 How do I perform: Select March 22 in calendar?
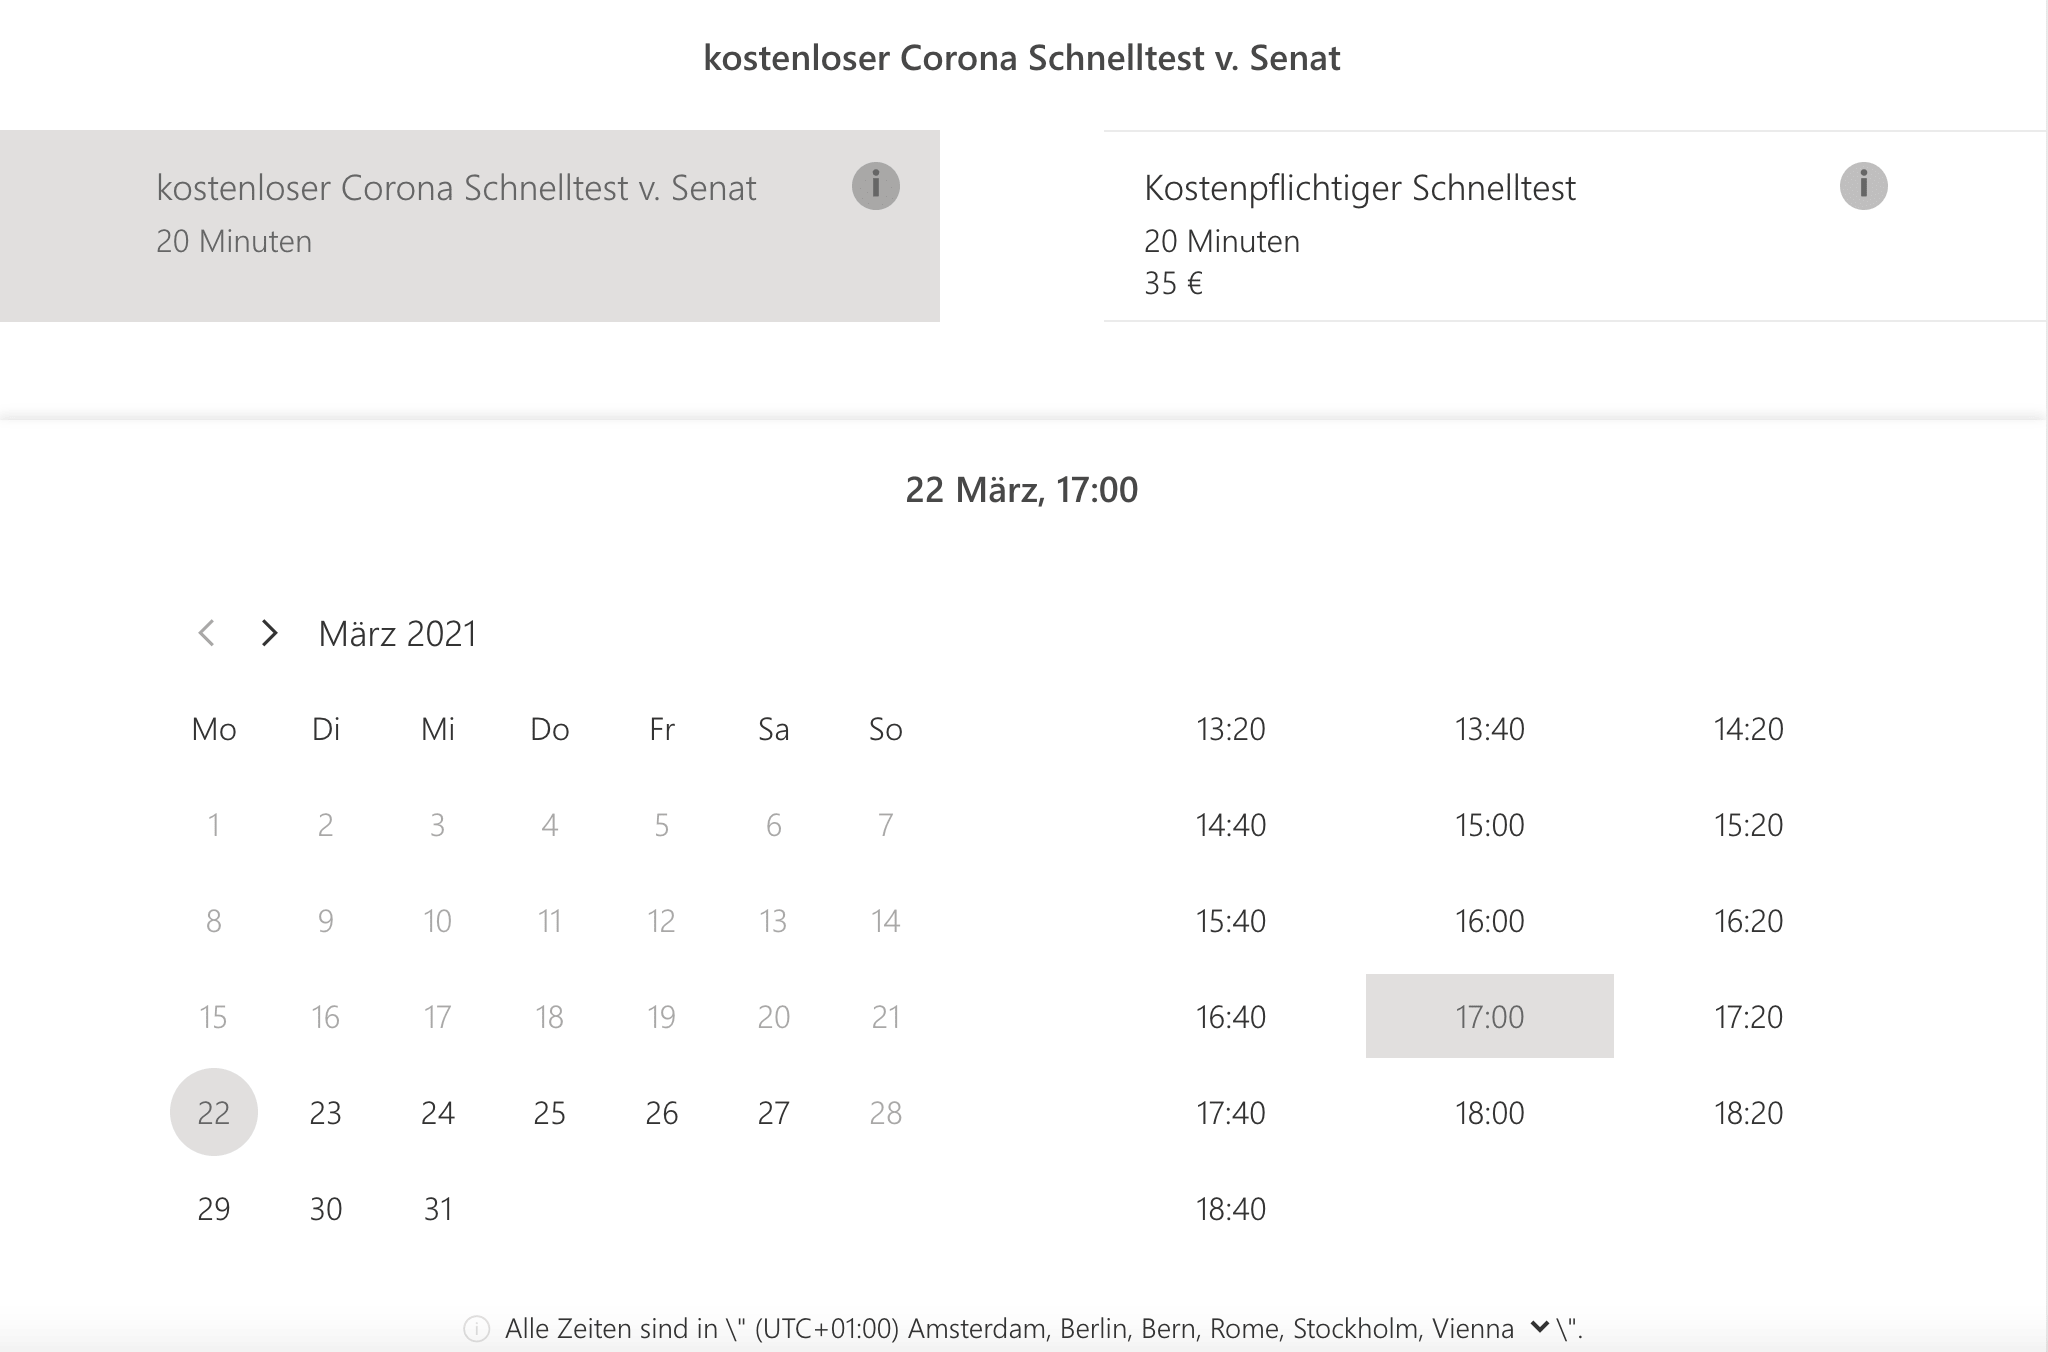pos(214,1112)
